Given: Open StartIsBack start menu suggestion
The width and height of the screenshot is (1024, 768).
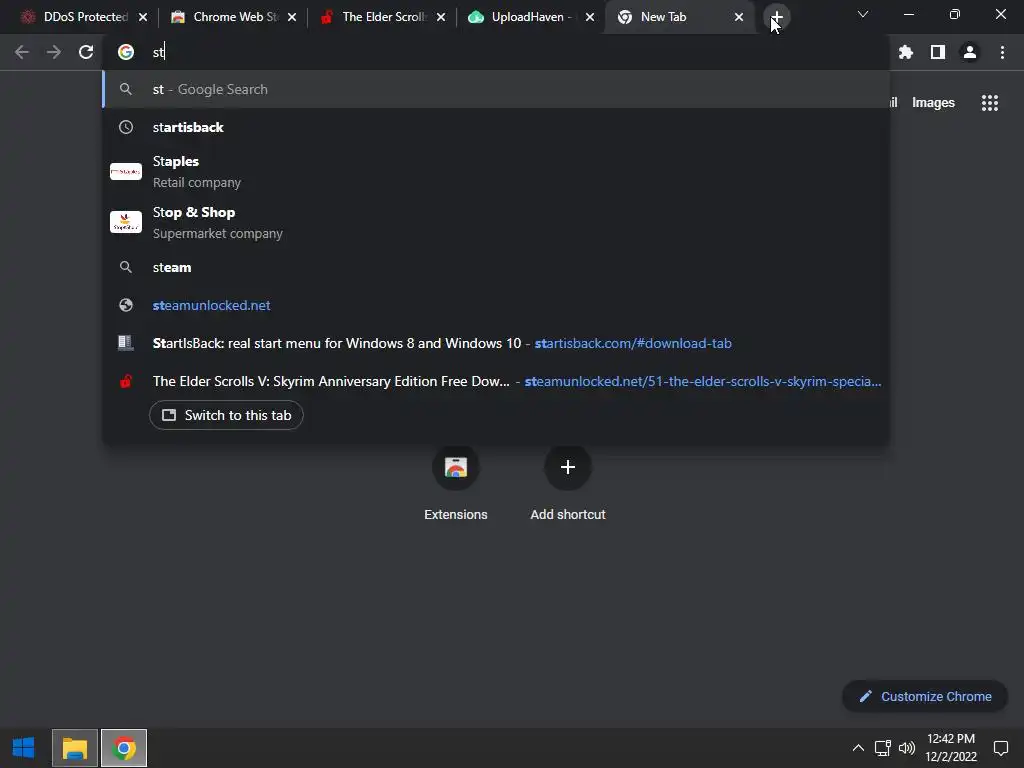Looking at the screenshot, I should [496, 343].
